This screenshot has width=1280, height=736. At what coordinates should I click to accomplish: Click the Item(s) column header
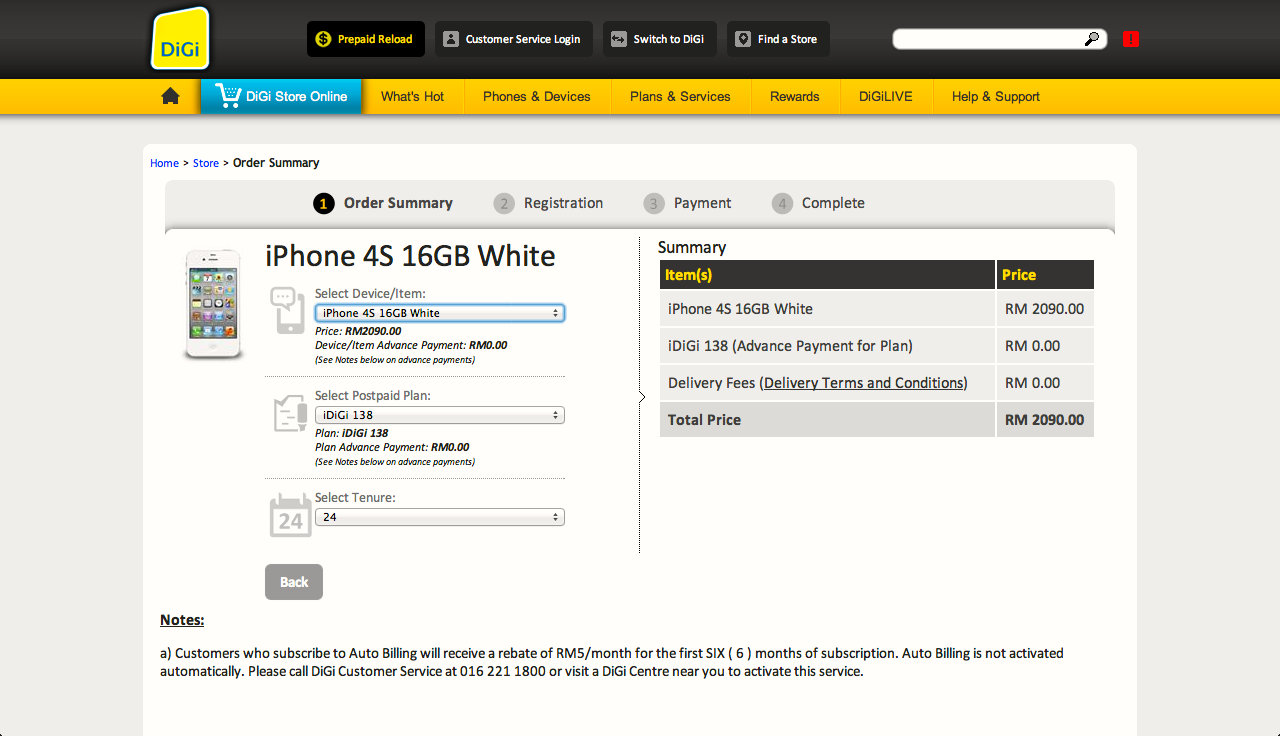pyautogui.click(x=827, y=274)
